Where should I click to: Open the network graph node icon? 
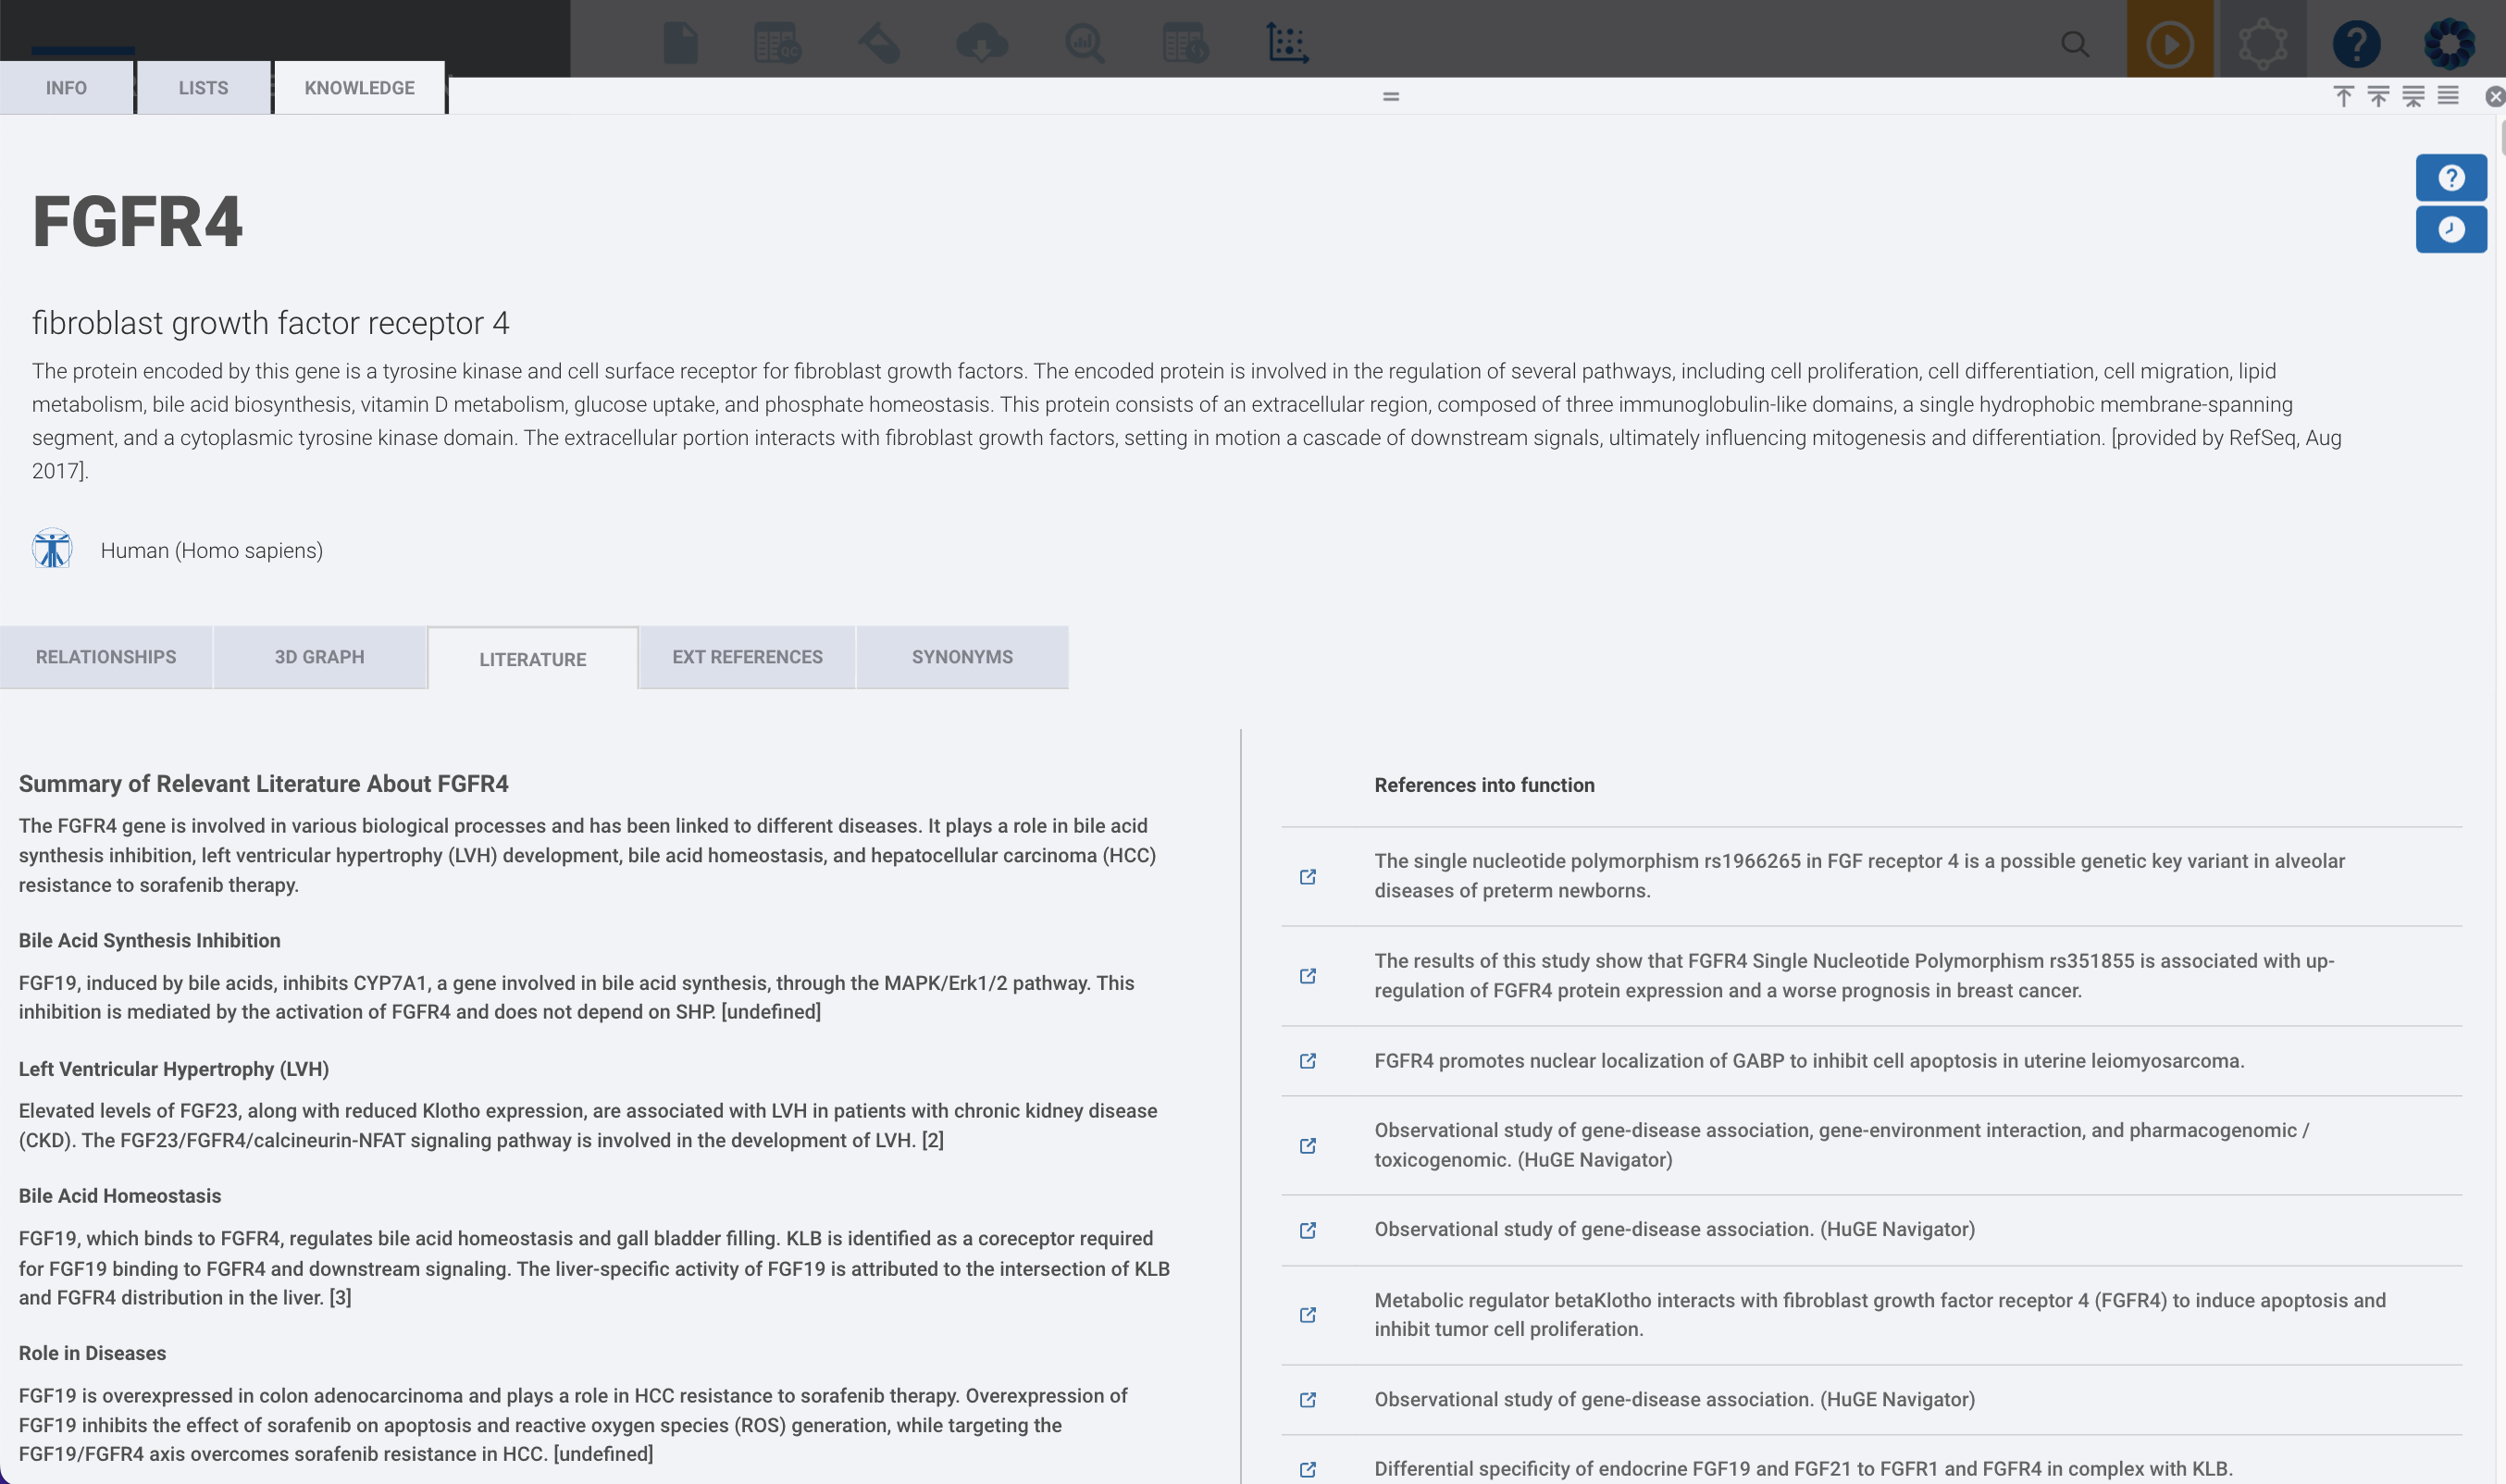(x=2262, y=44)
